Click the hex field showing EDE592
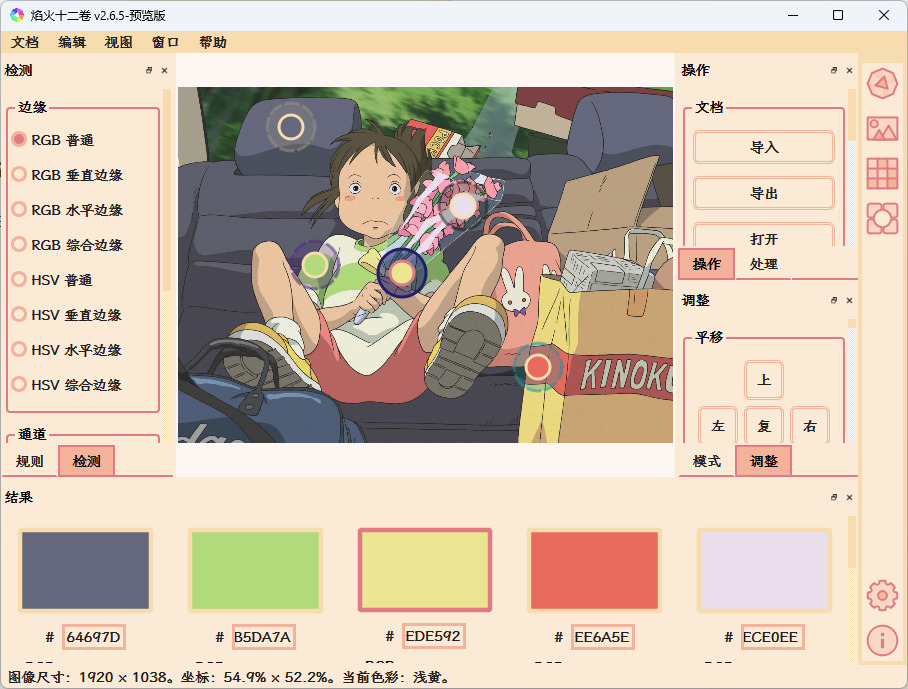The image size is (908, 689). (433, 636)
